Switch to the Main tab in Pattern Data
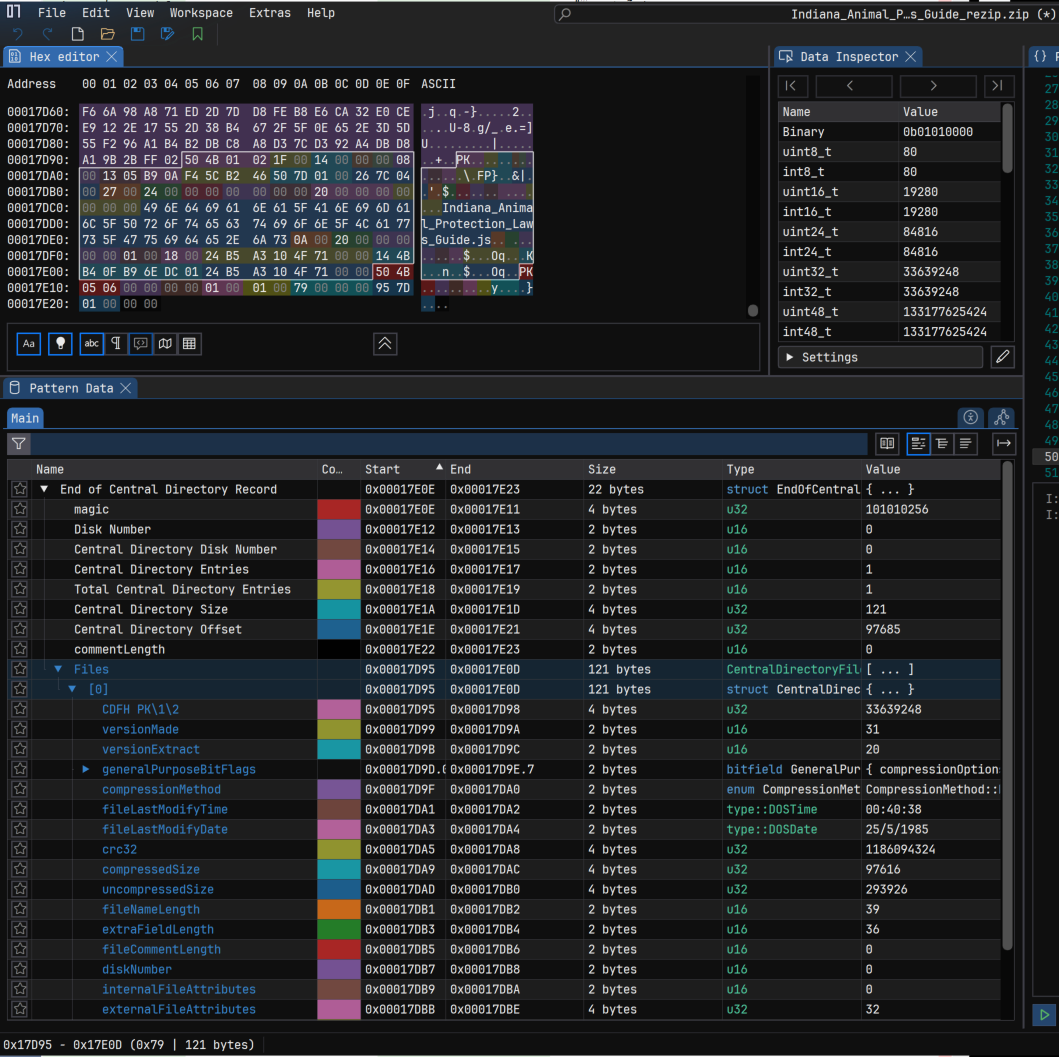 (25, 418)
